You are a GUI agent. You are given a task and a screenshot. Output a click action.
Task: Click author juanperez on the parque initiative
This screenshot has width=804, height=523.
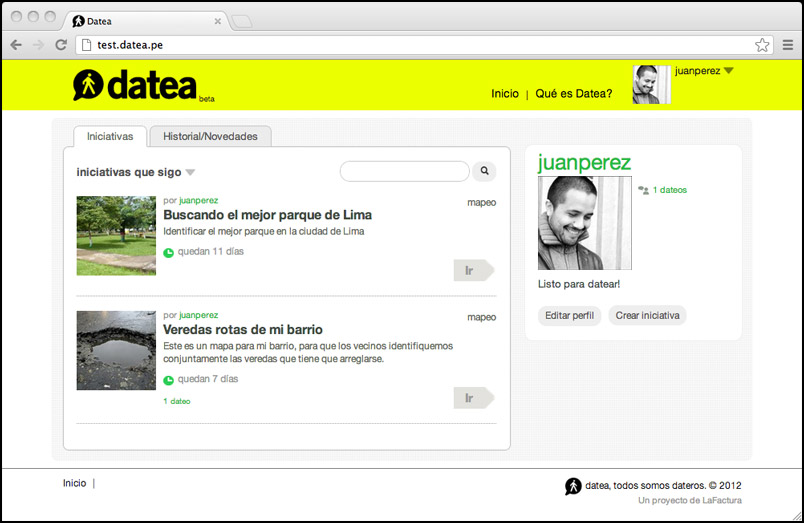coord(198,200)
